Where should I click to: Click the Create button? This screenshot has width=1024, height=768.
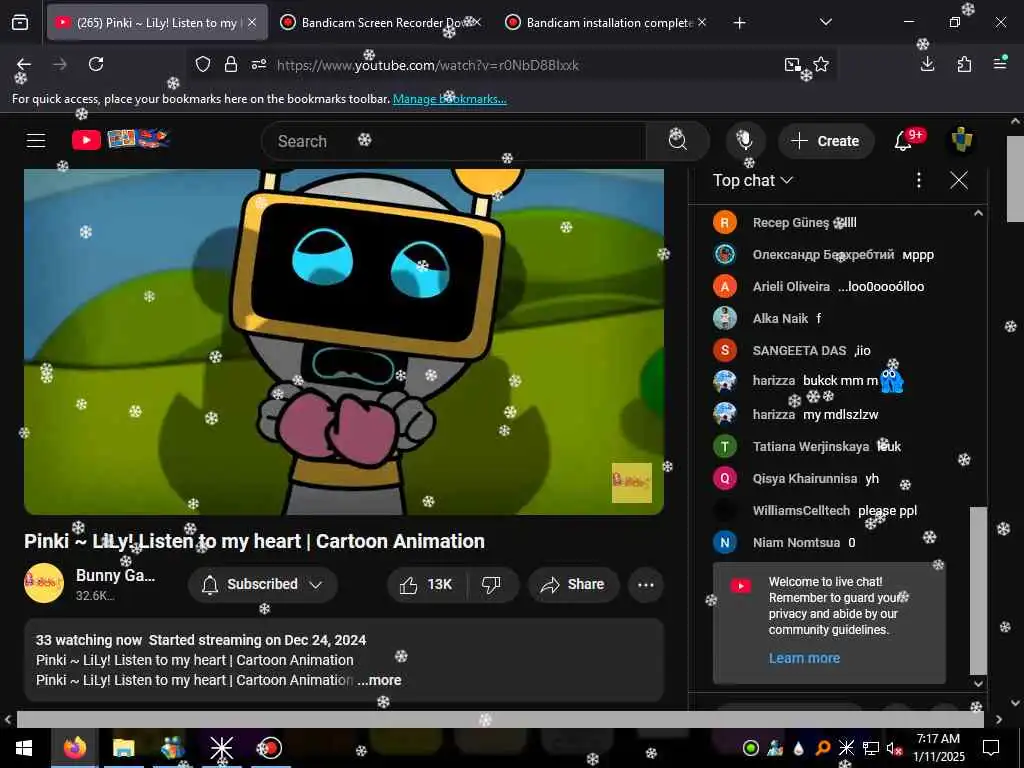825,141
